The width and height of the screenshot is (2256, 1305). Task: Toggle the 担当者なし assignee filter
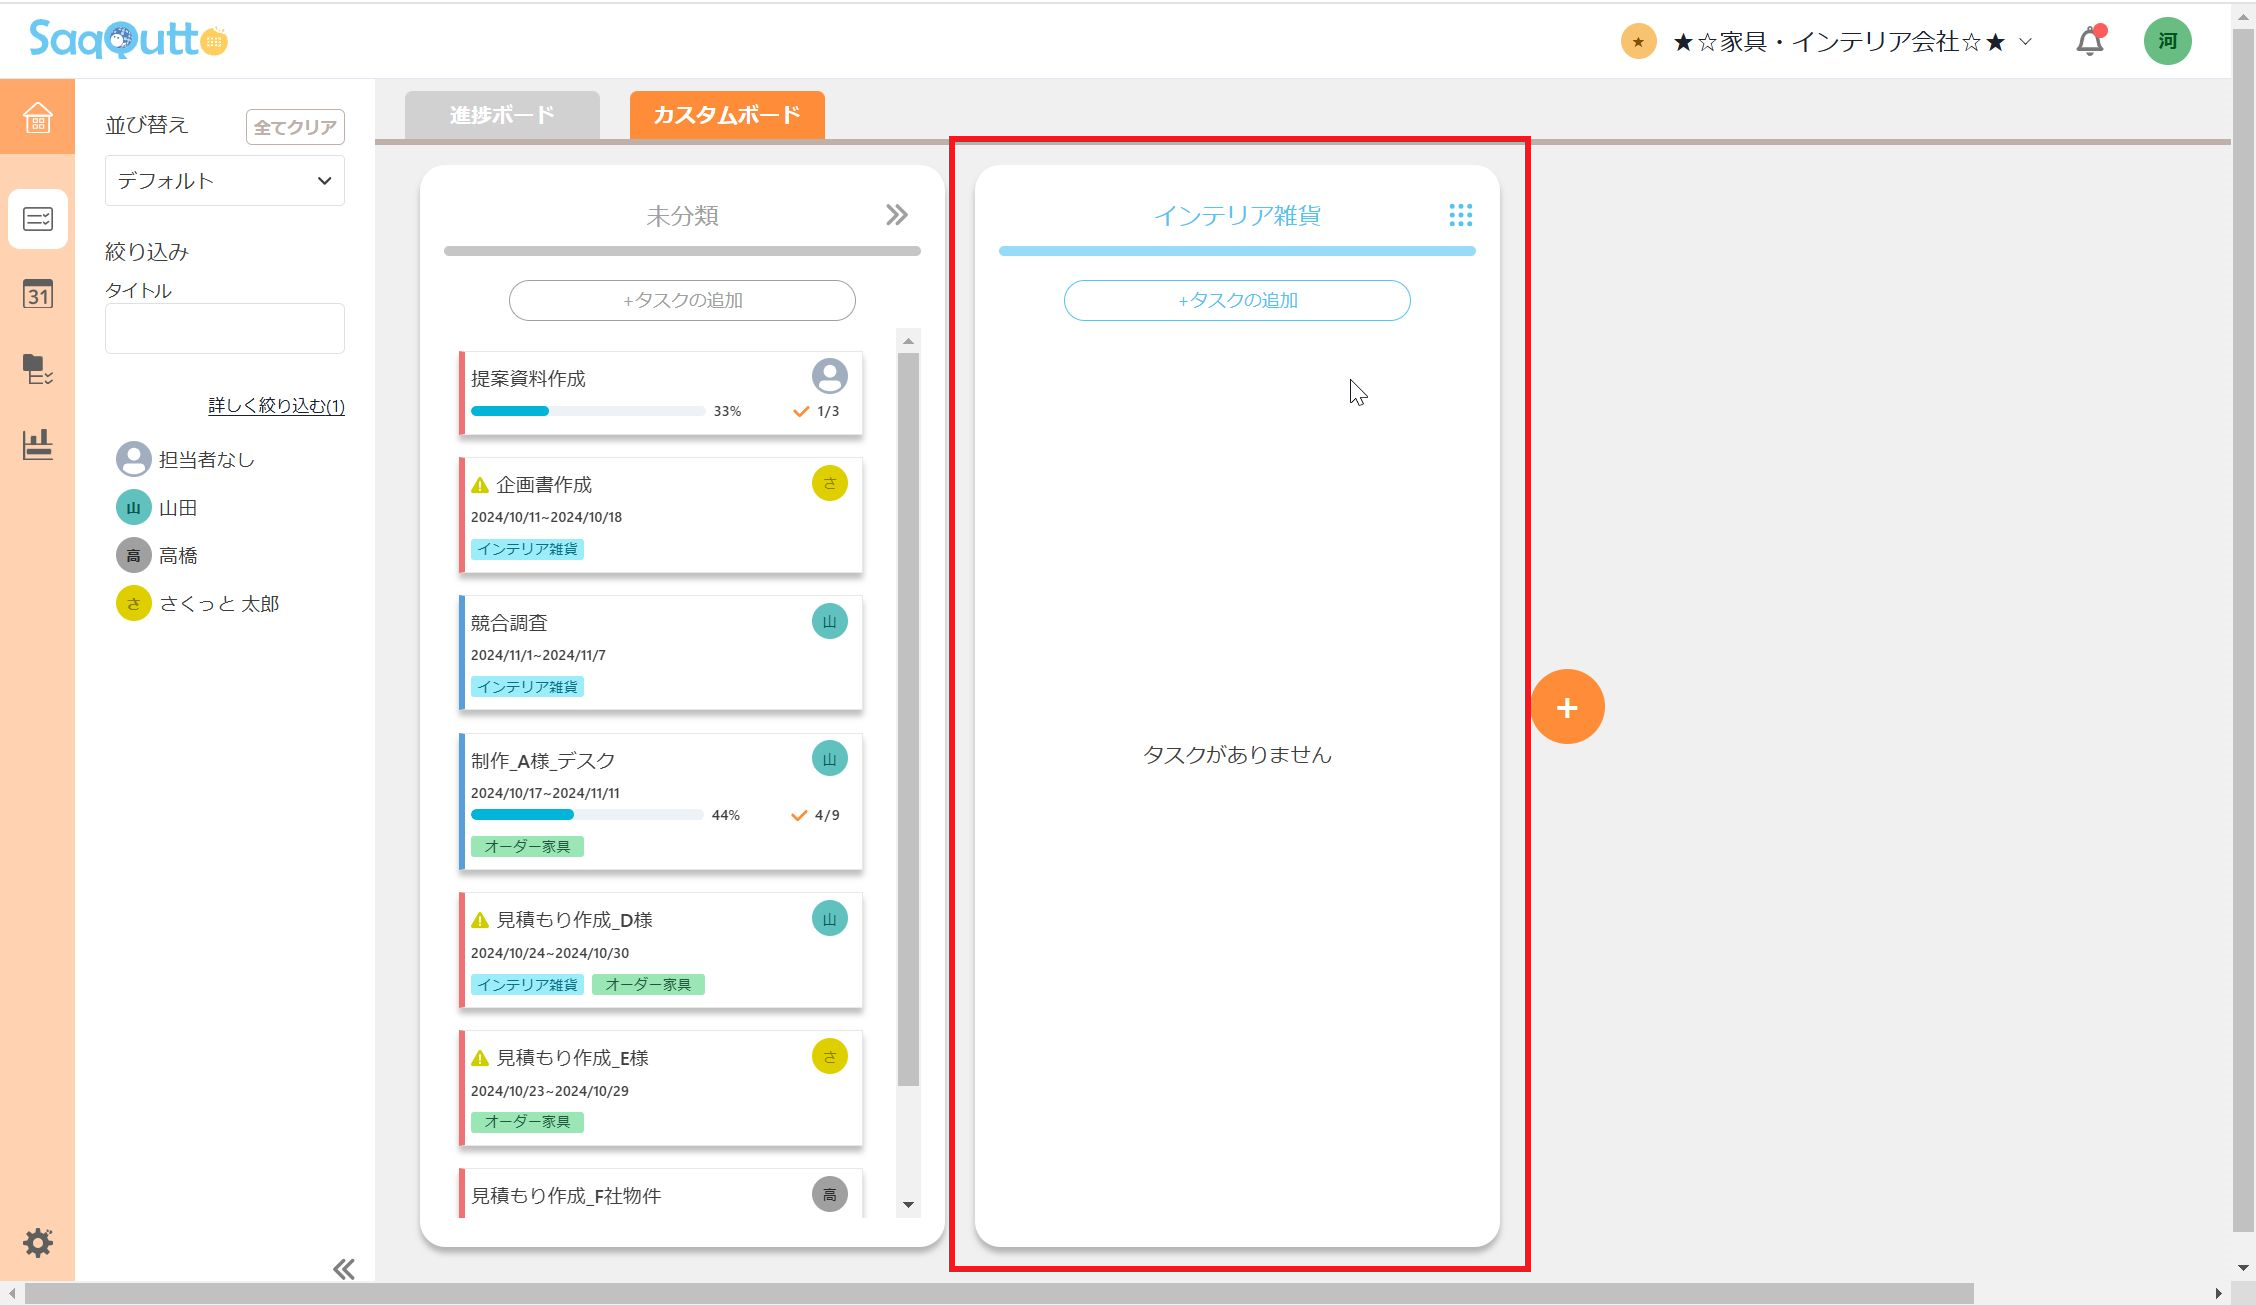tap(186, 460)
